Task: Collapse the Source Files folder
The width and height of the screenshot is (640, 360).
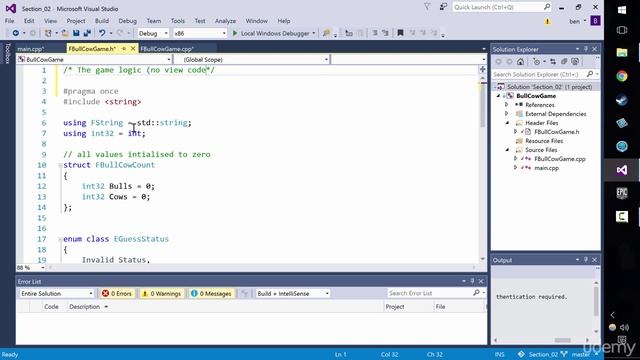Action: click(507, 150)
